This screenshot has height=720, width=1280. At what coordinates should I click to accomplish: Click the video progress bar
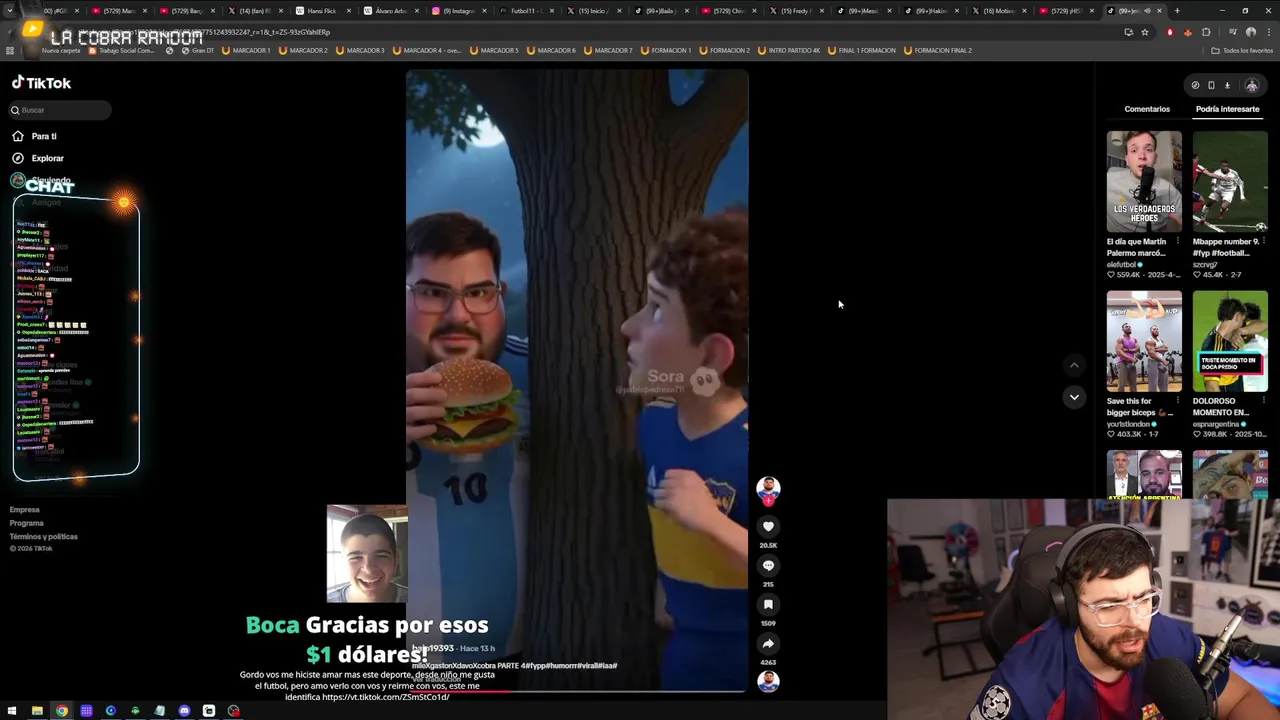coord(577,690)
